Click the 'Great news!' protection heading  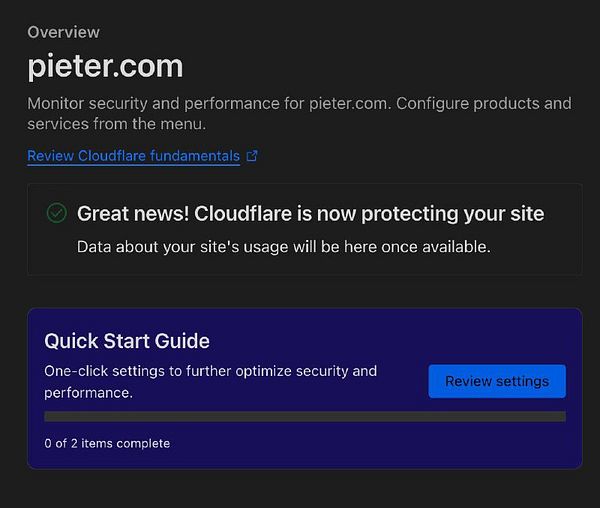tap(310, 213)
